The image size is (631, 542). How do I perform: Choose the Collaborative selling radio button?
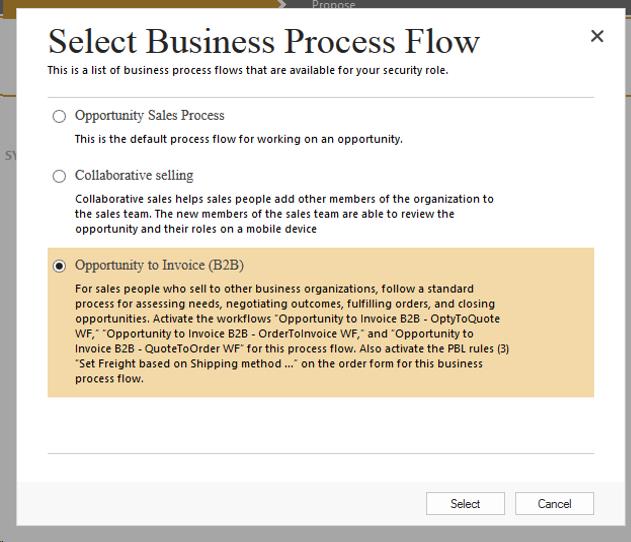pos(59,176)
